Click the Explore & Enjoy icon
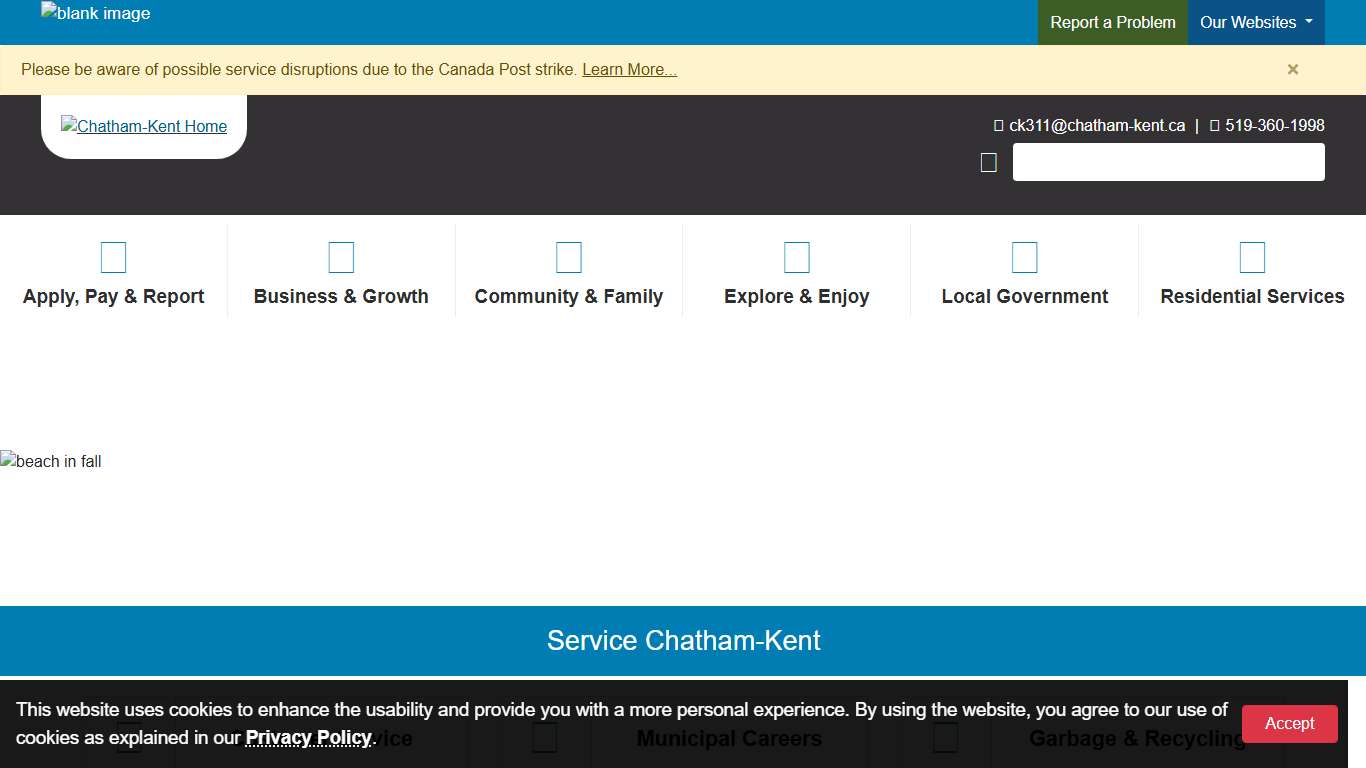This screenshot has width=1366, height=768. click(x=796, y=256)
